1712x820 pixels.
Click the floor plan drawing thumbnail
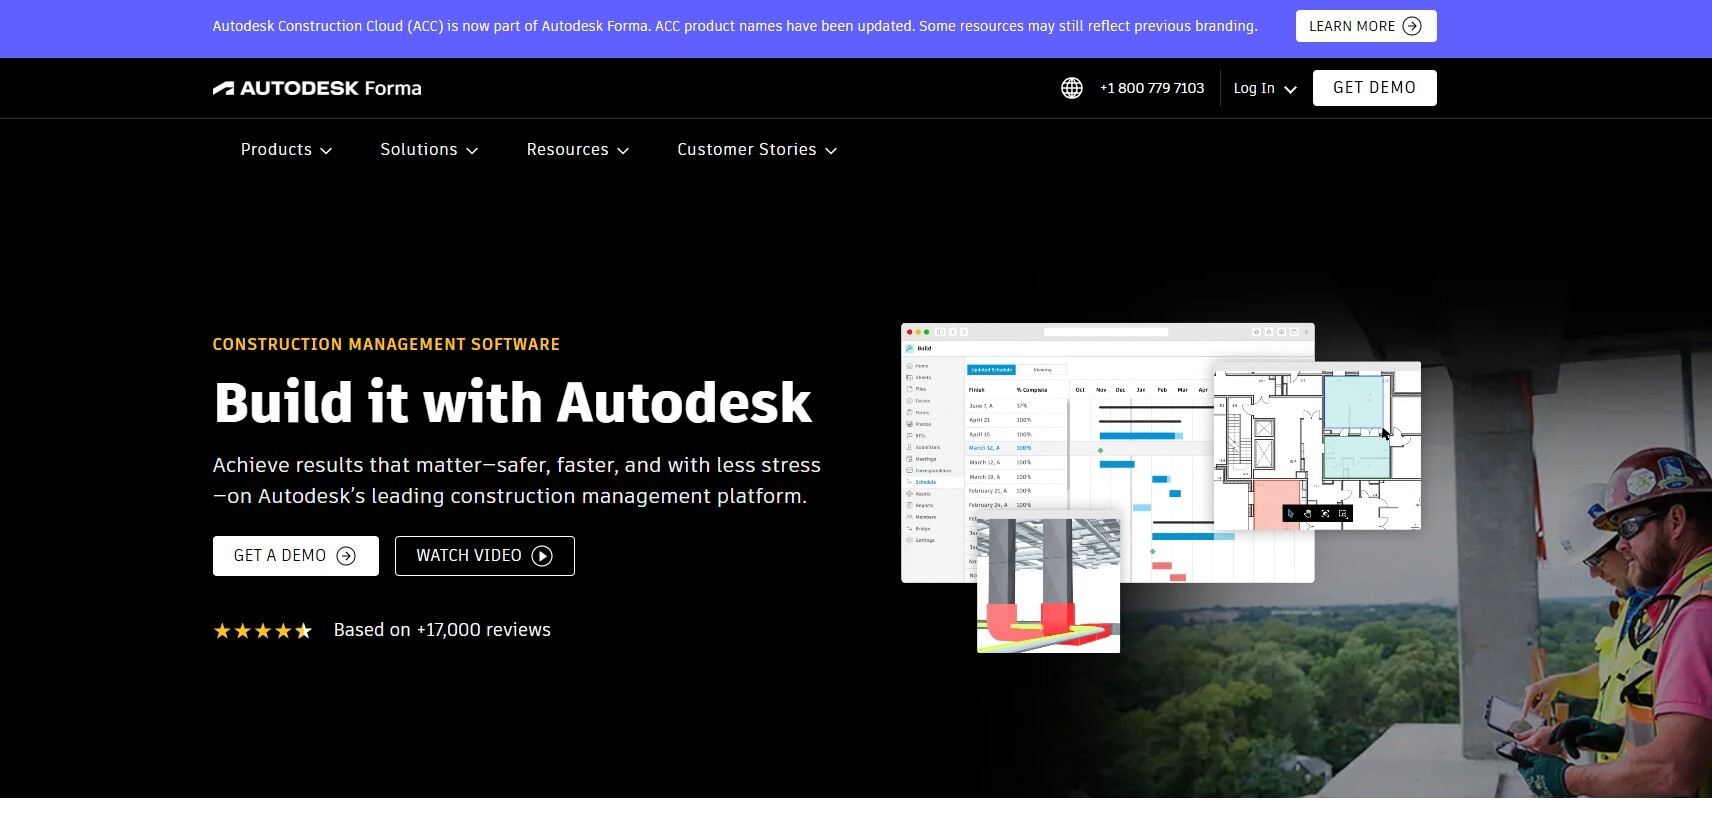1317,446
